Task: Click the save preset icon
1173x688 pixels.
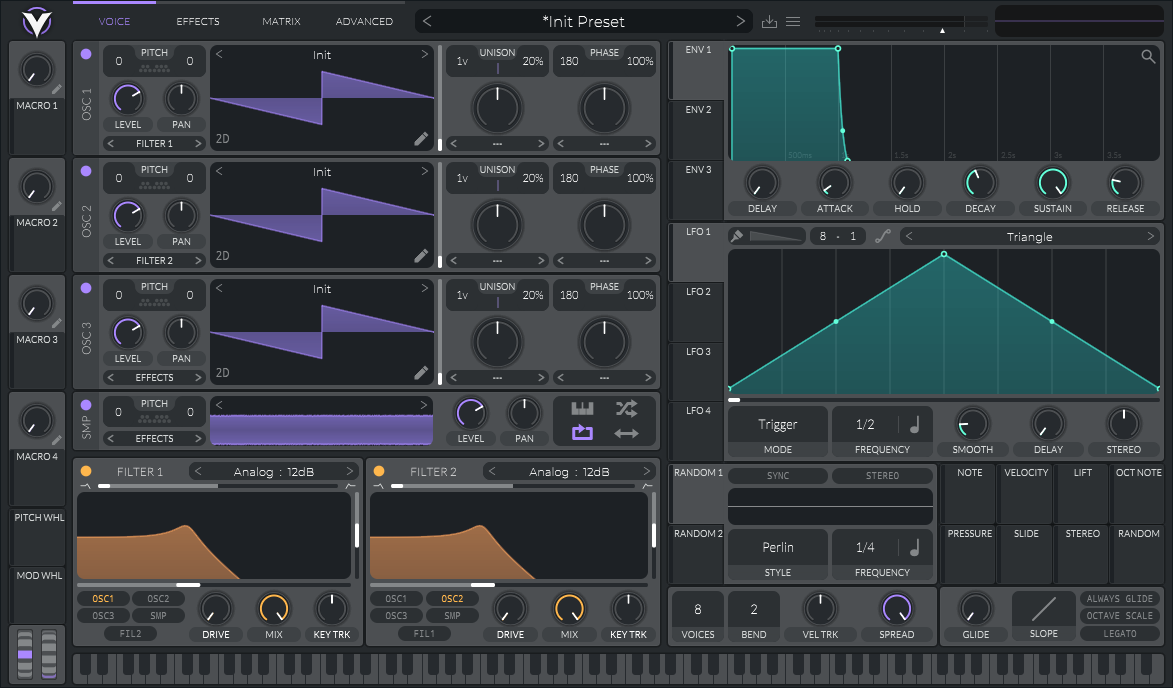Action: [769, 21]
